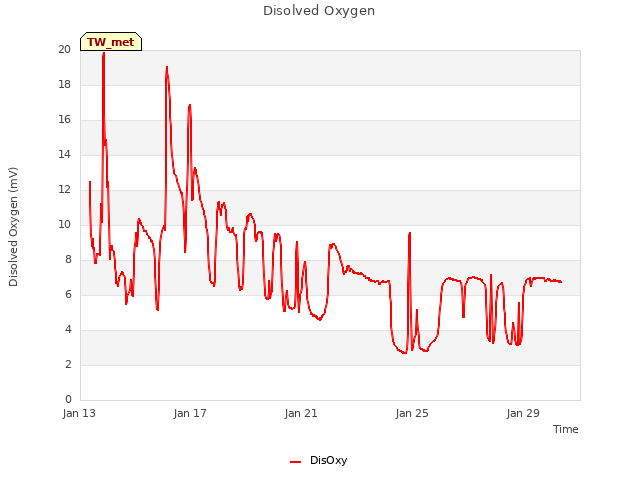Click the y-axis value 4
Screen dimensions: 640x480
68,329
